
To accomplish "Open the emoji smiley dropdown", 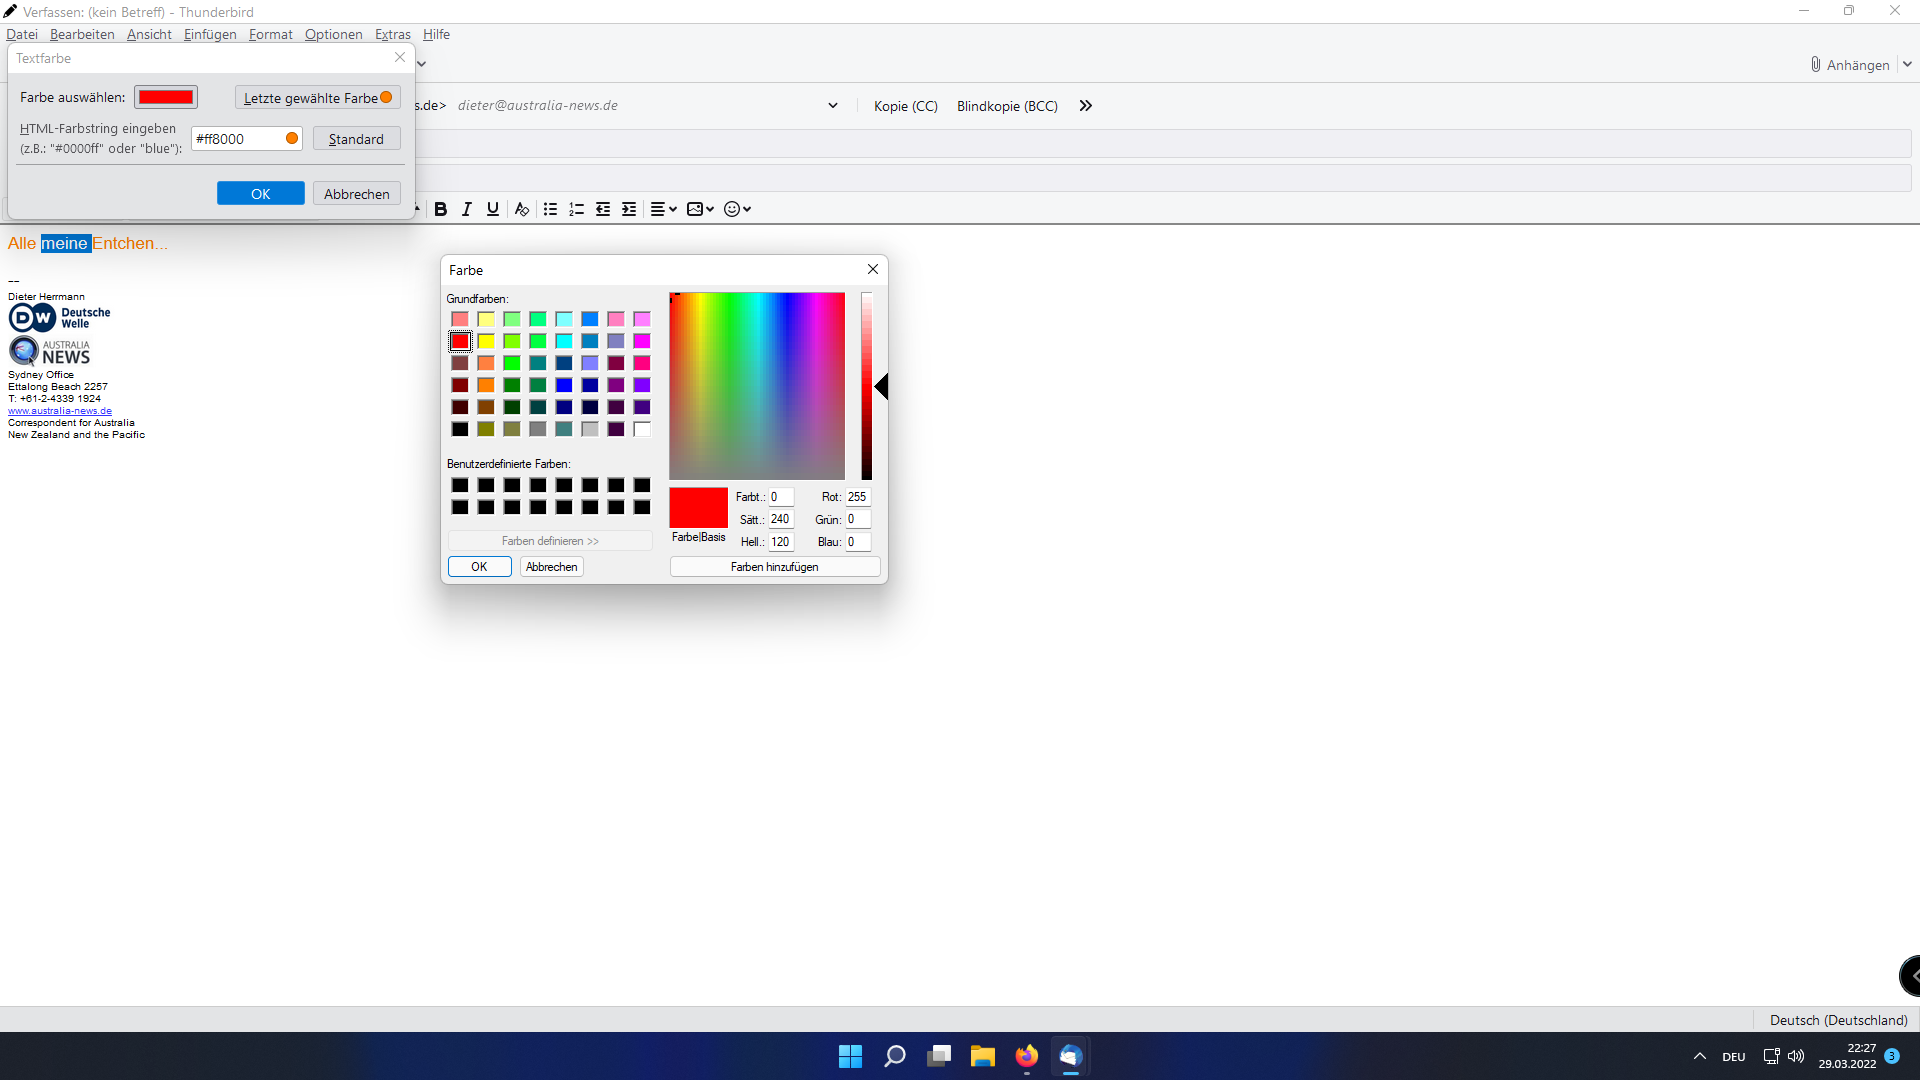I will pos(737,209).
